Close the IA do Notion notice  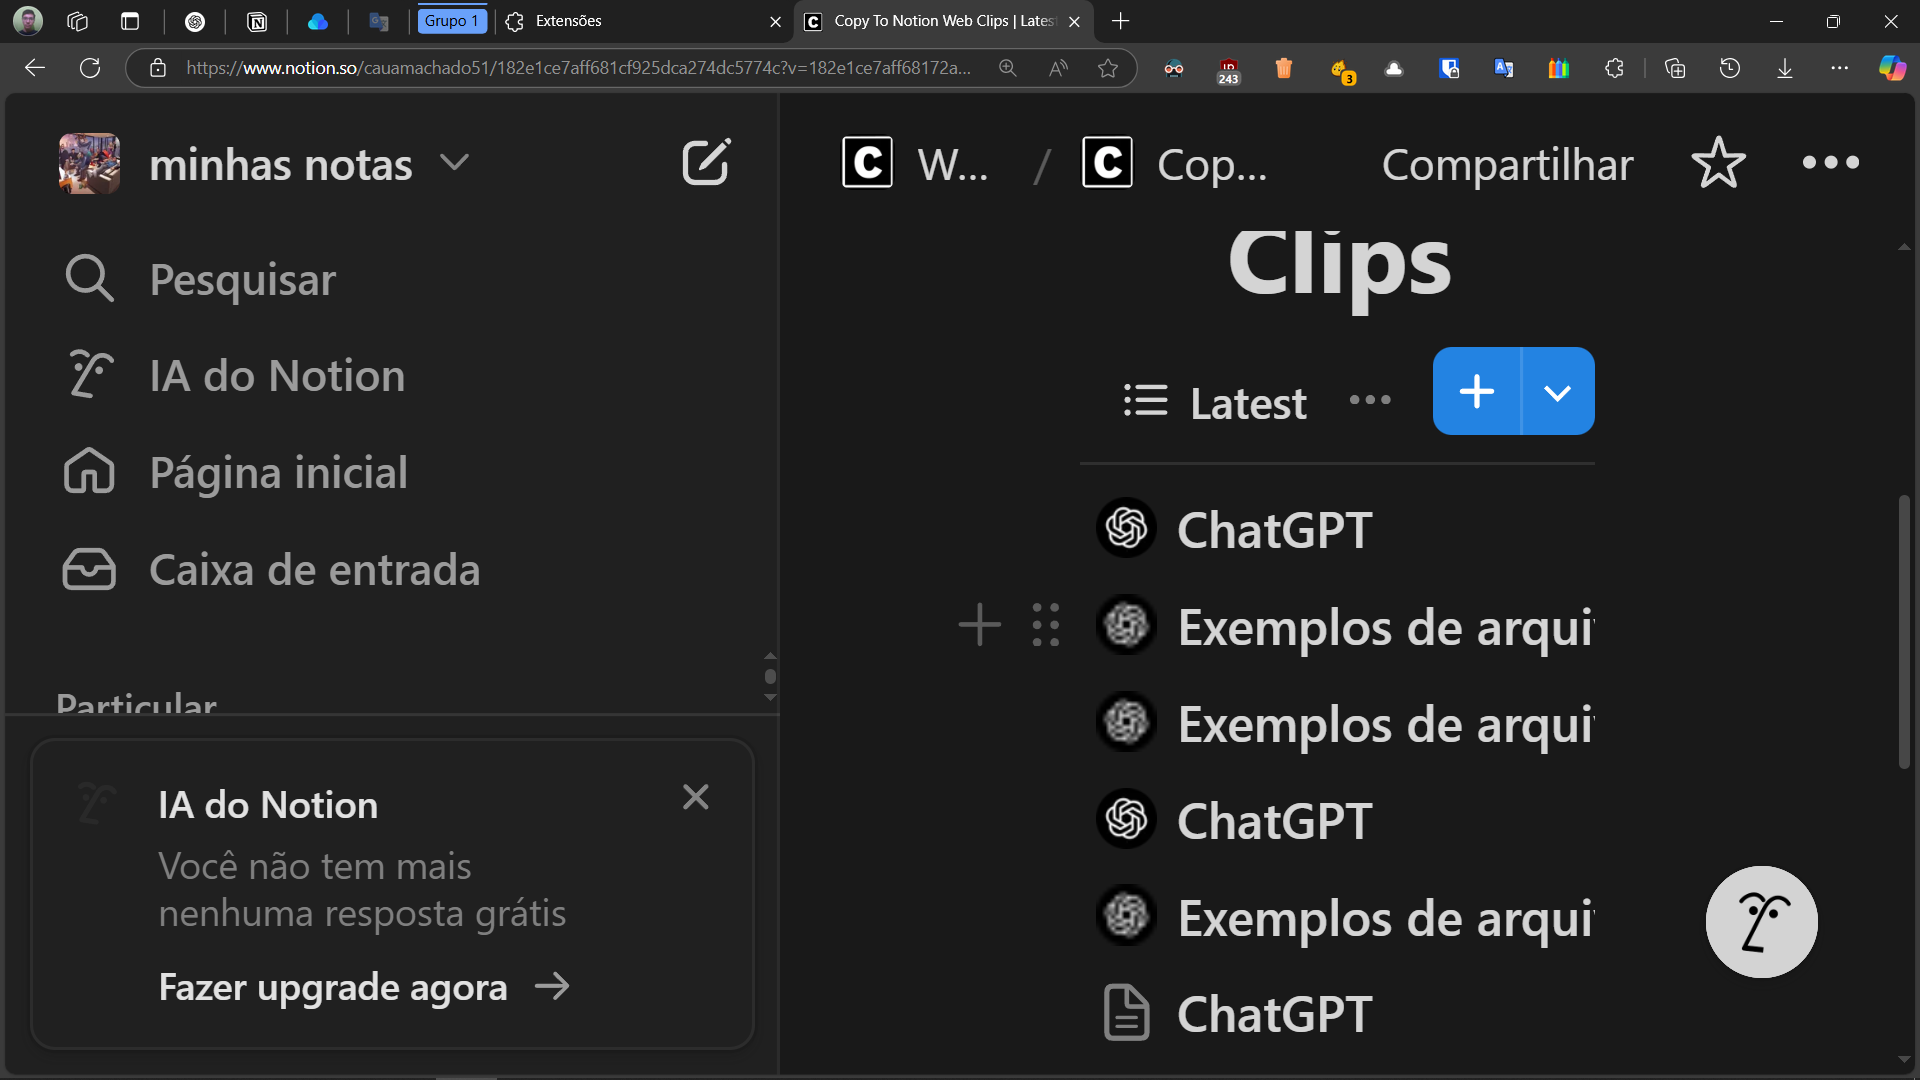pyautogui.click(x=696, y=797)
